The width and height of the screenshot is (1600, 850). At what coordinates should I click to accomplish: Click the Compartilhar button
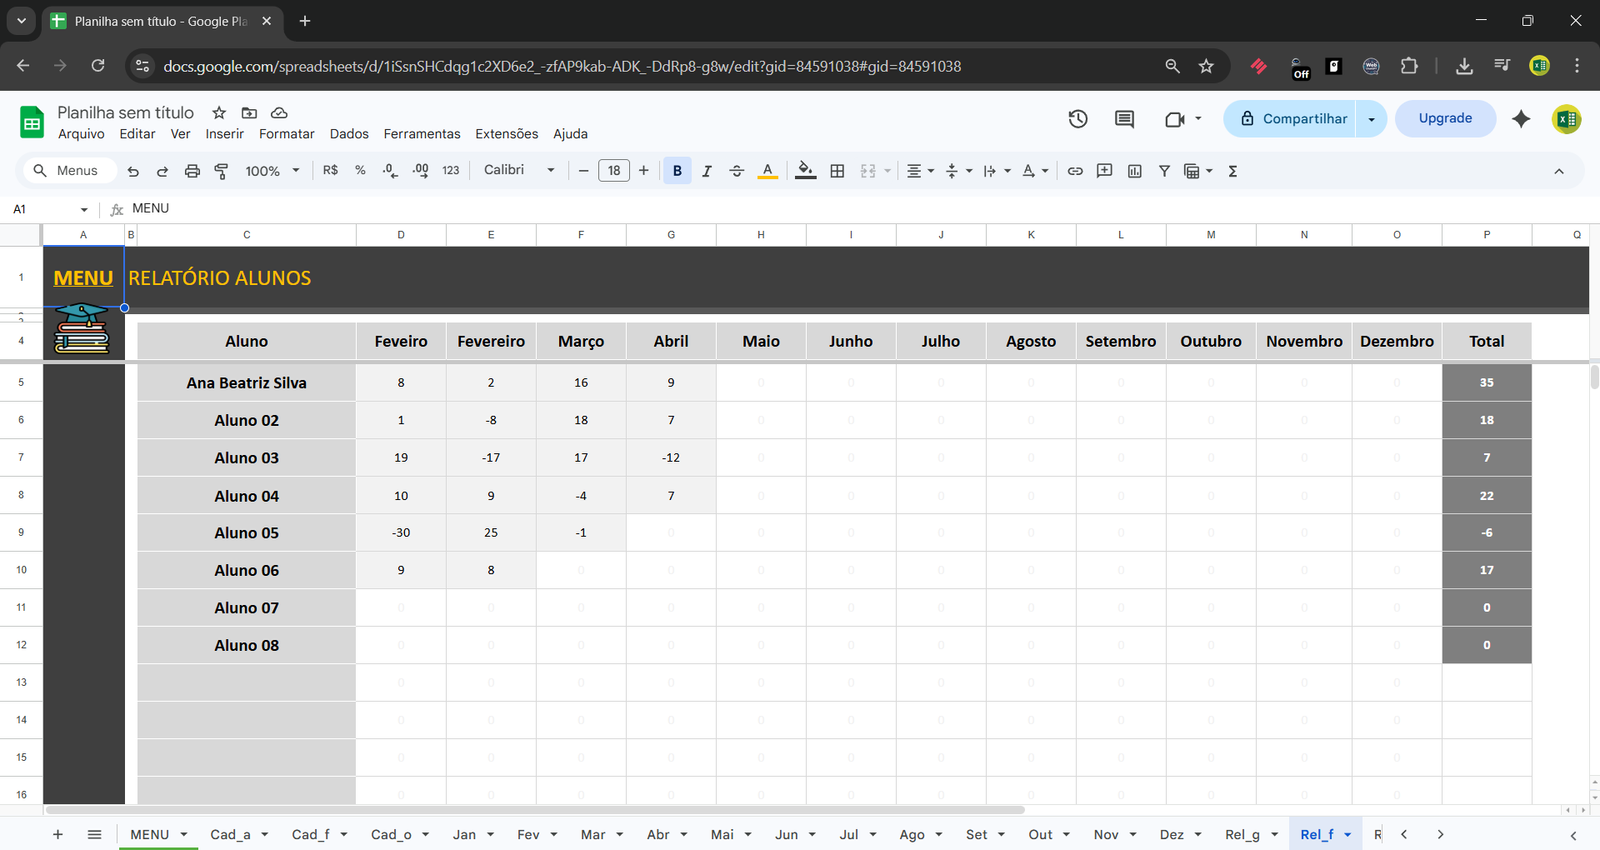point(1292,119)
